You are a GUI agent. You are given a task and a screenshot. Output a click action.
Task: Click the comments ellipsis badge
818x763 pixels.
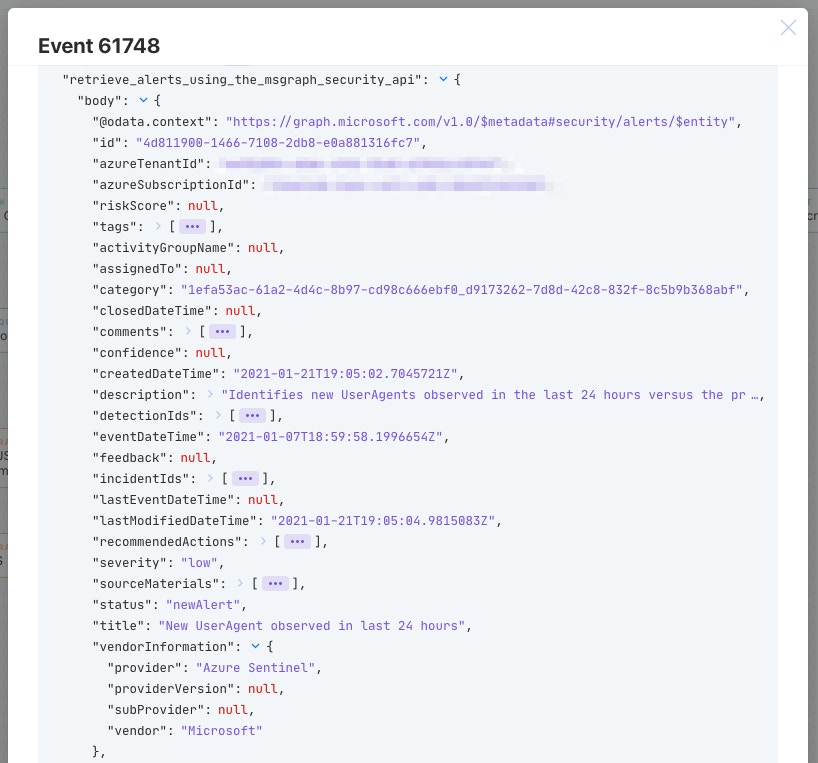point(222,332)
